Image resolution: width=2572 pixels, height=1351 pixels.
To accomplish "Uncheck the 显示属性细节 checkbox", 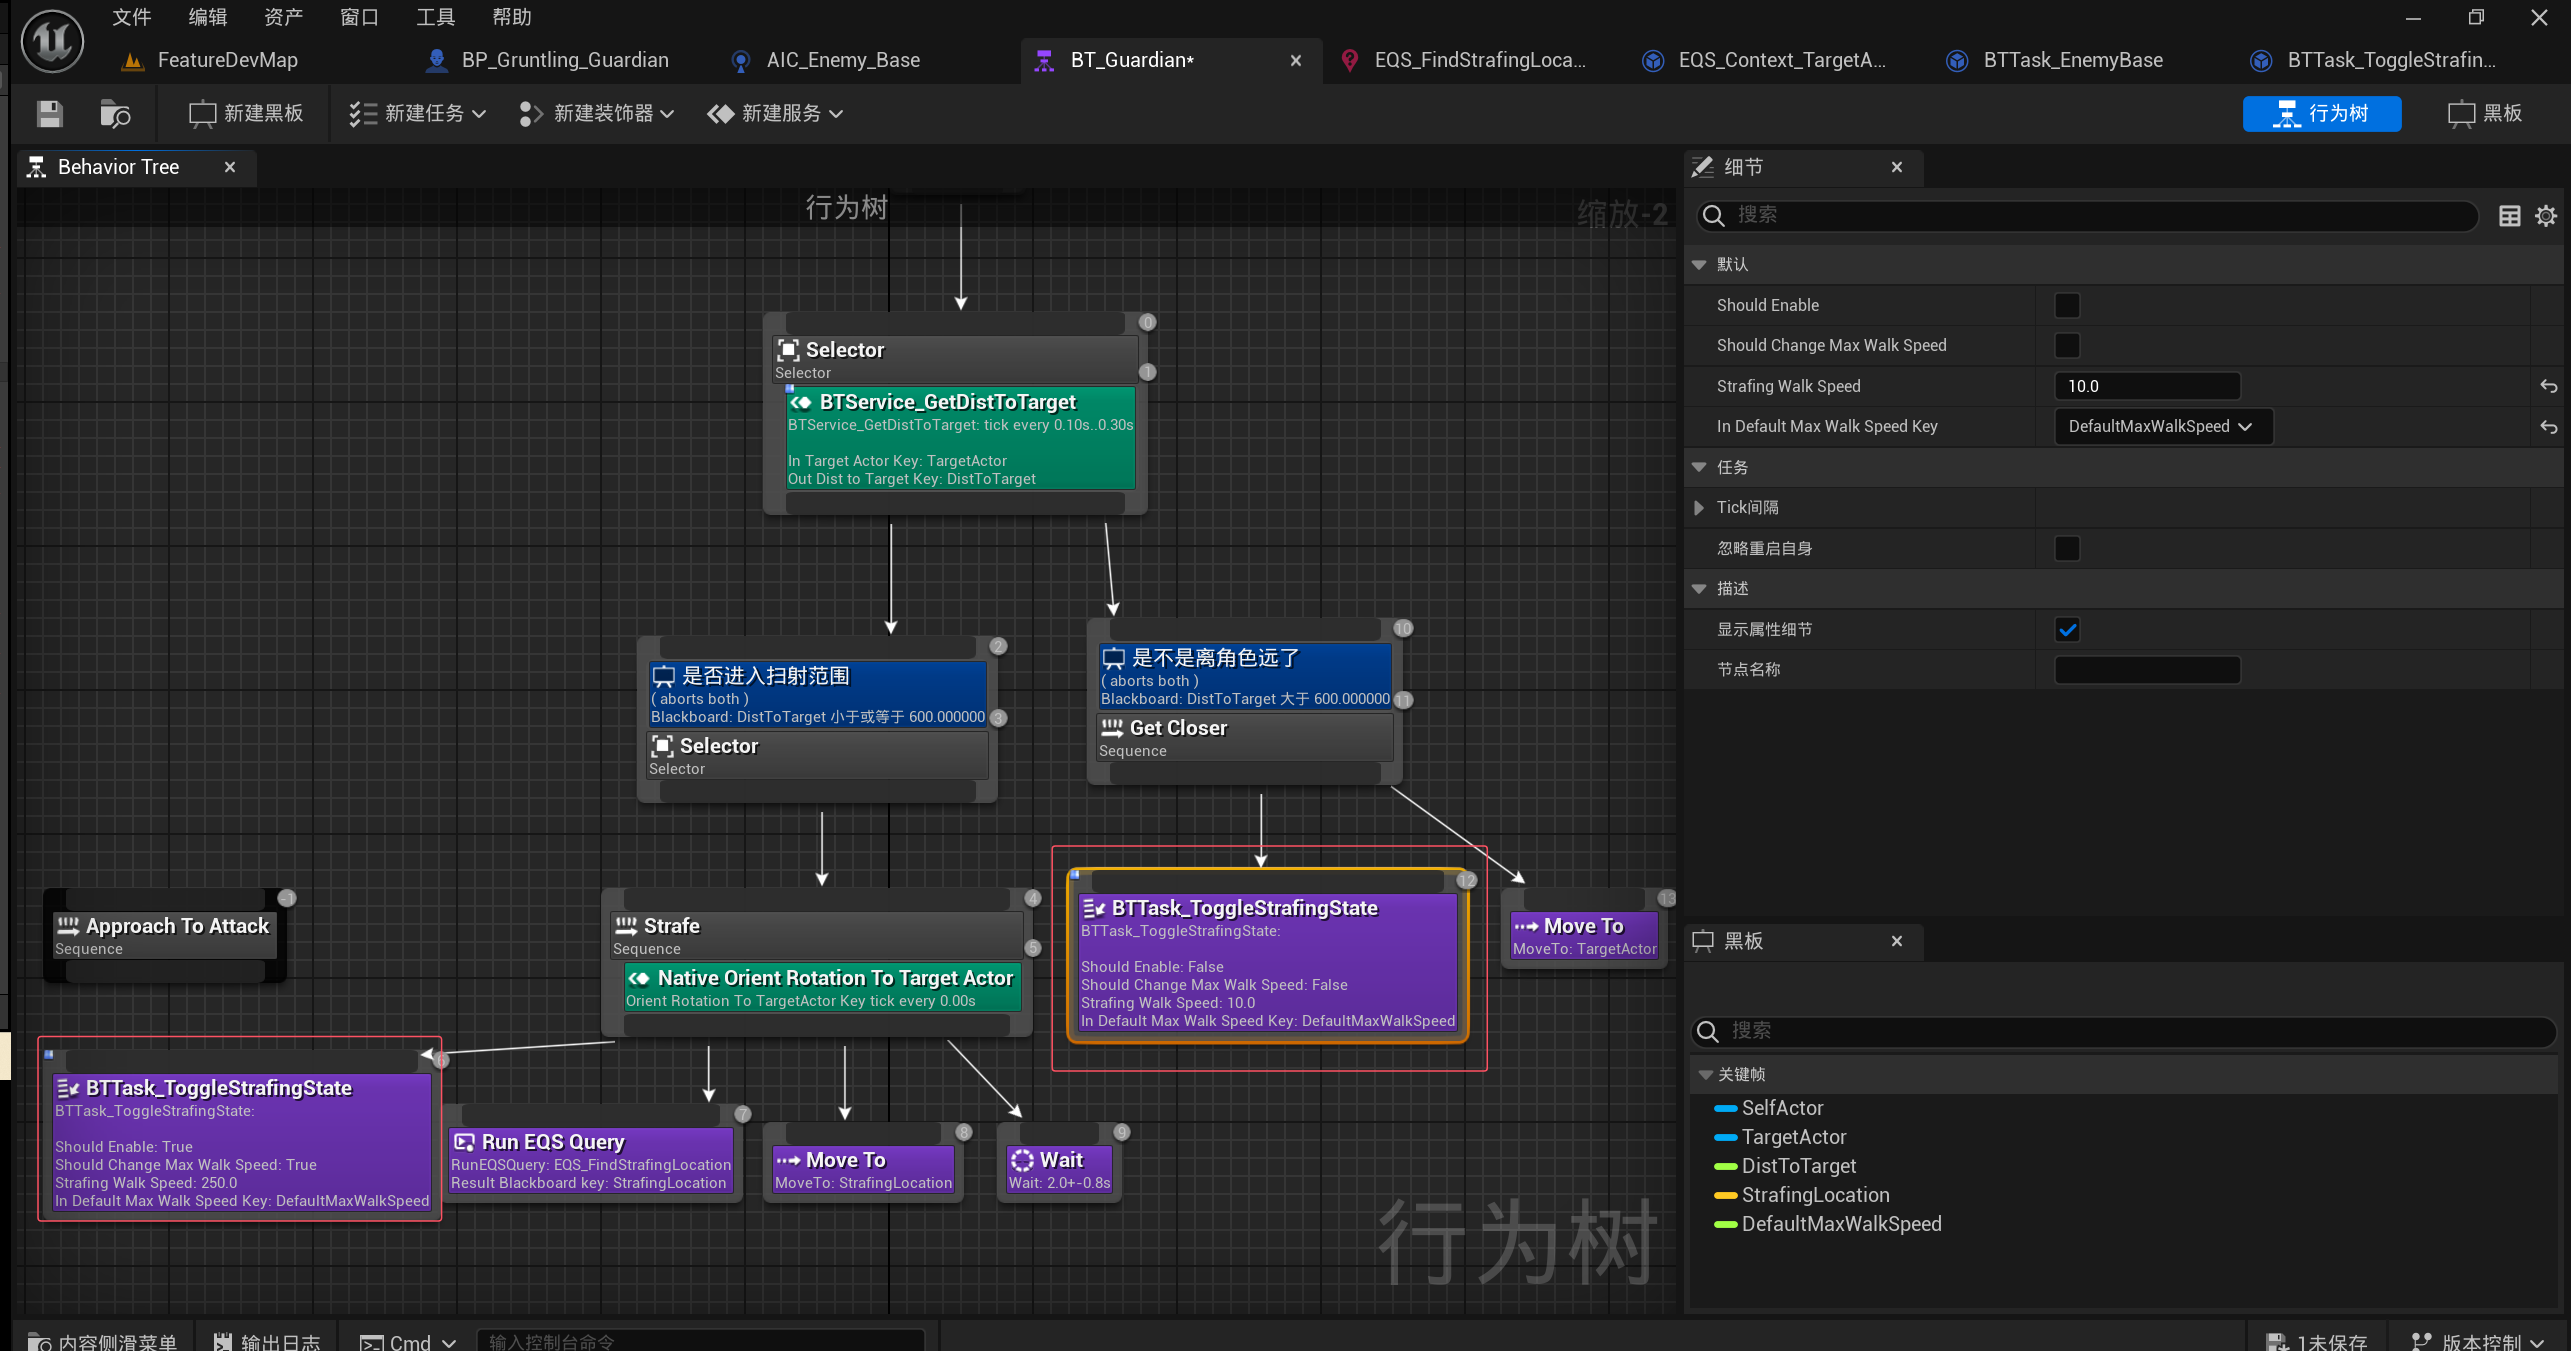I will coord(2066,630).
